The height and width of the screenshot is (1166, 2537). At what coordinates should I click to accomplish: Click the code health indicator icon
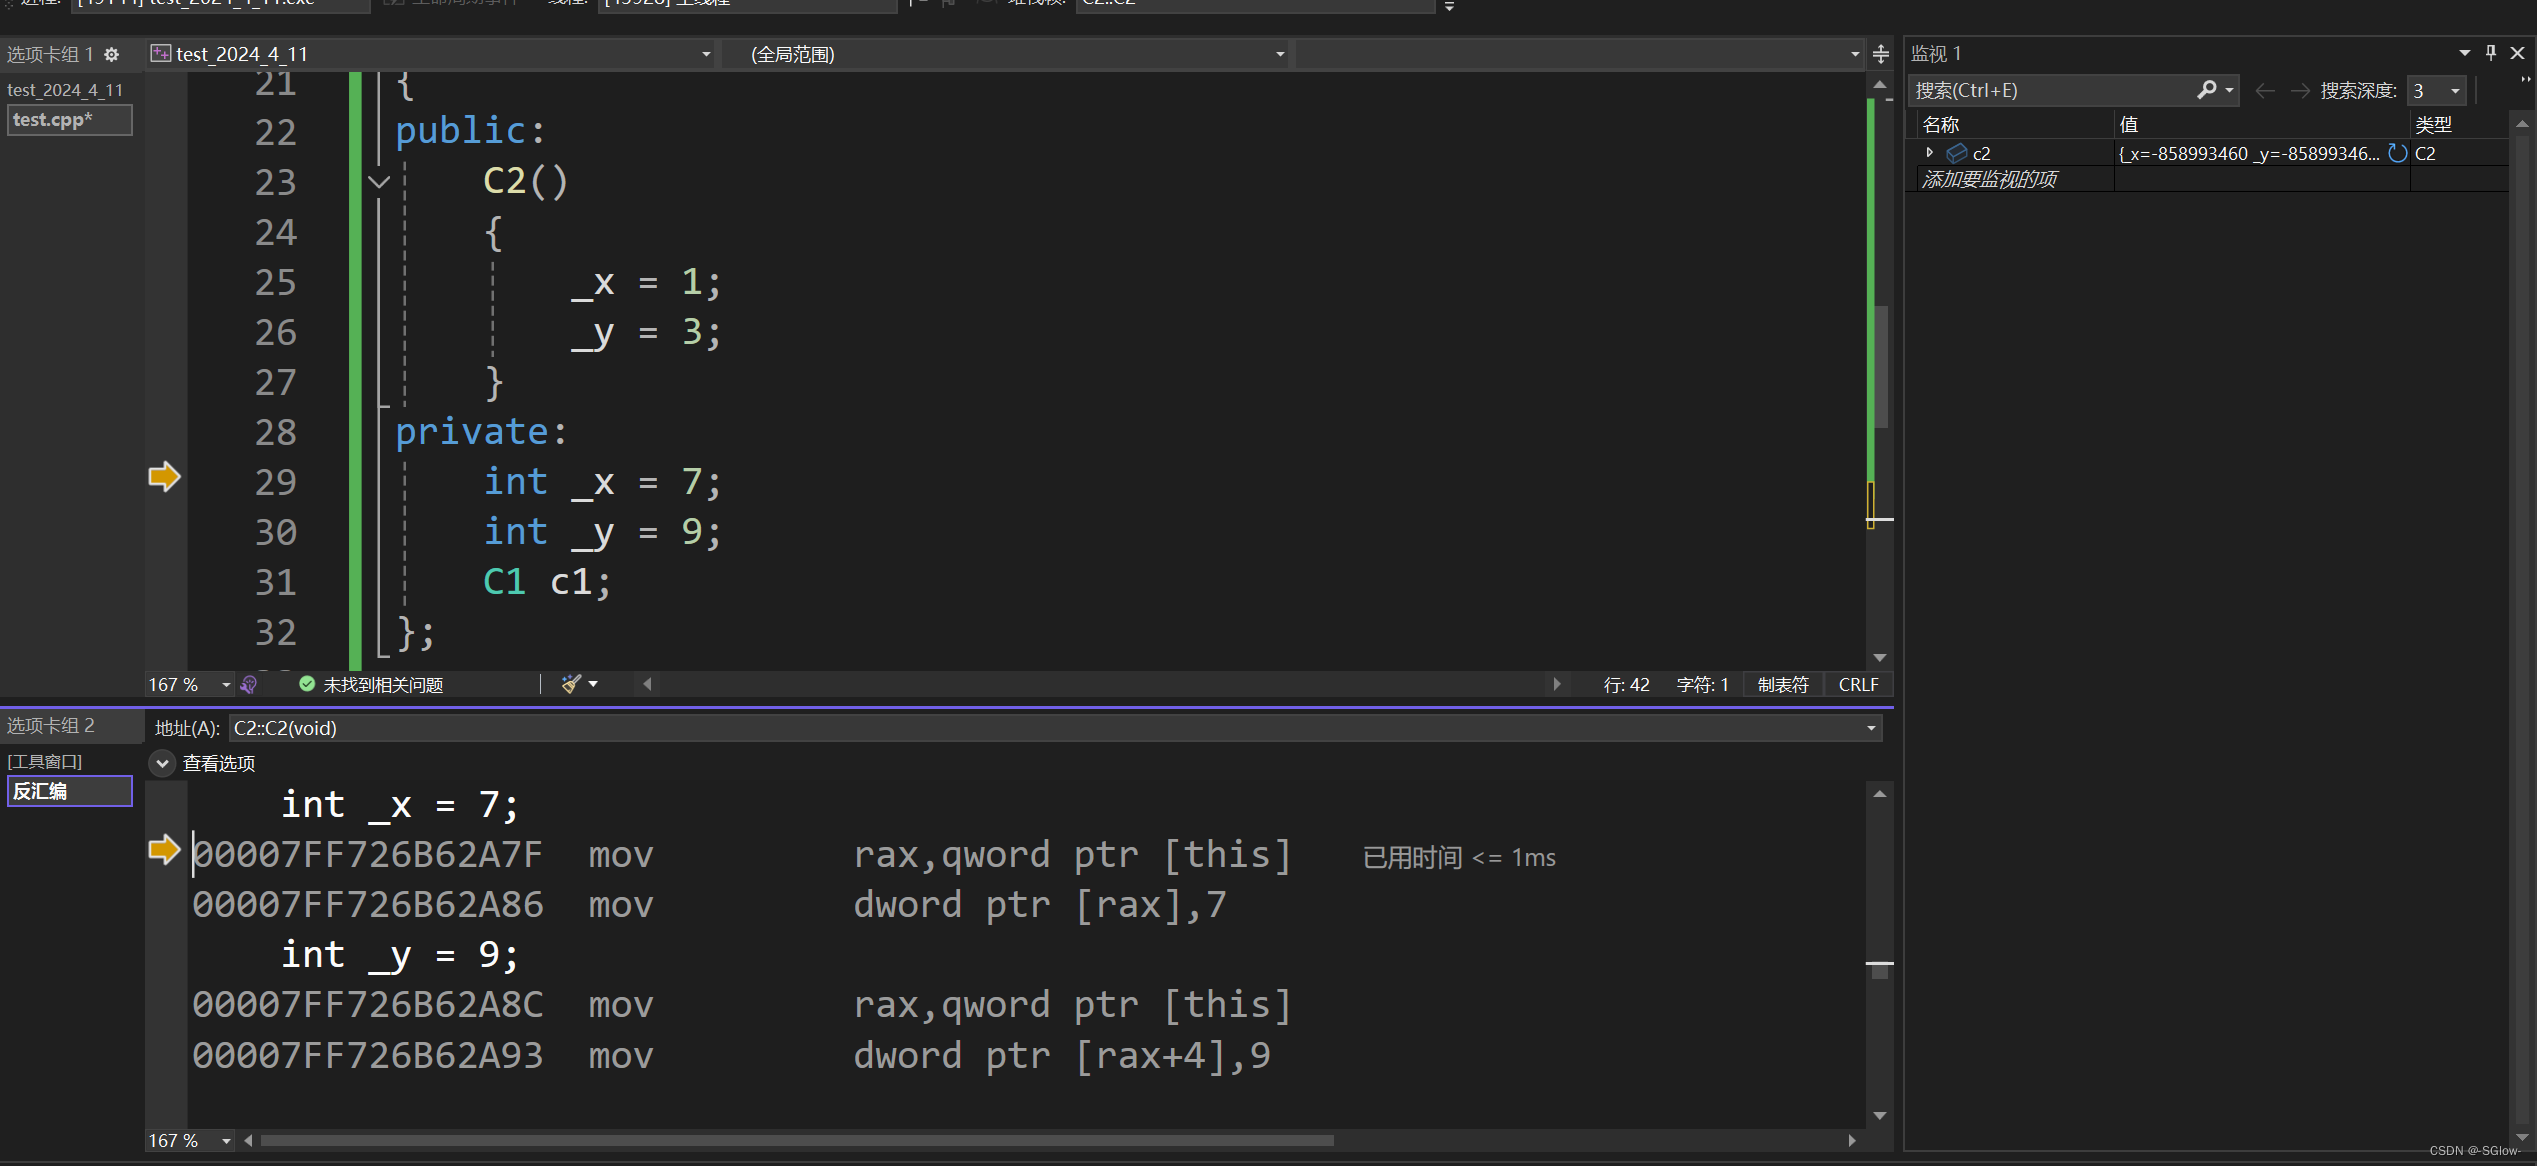click(x=250, y=685)
